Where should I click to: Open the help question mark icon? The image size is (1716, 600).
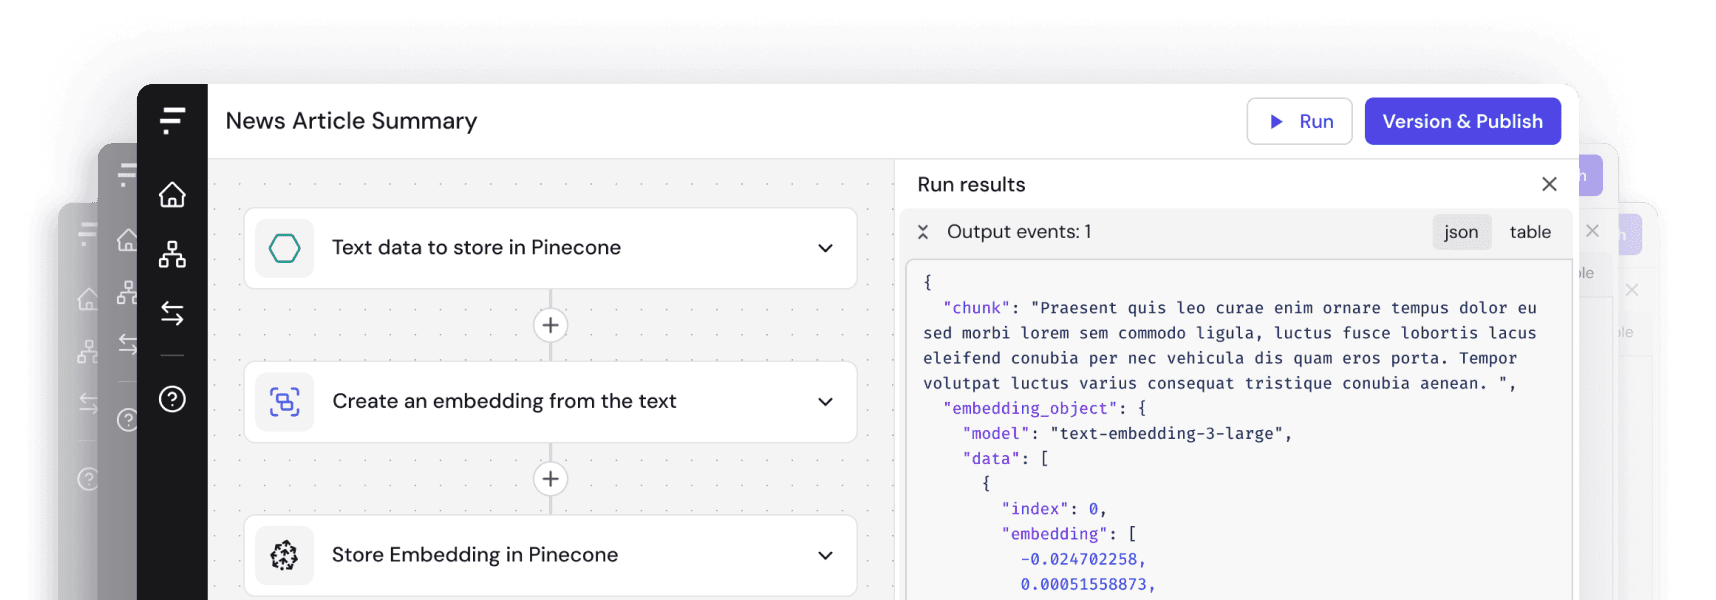coord(172,399)
